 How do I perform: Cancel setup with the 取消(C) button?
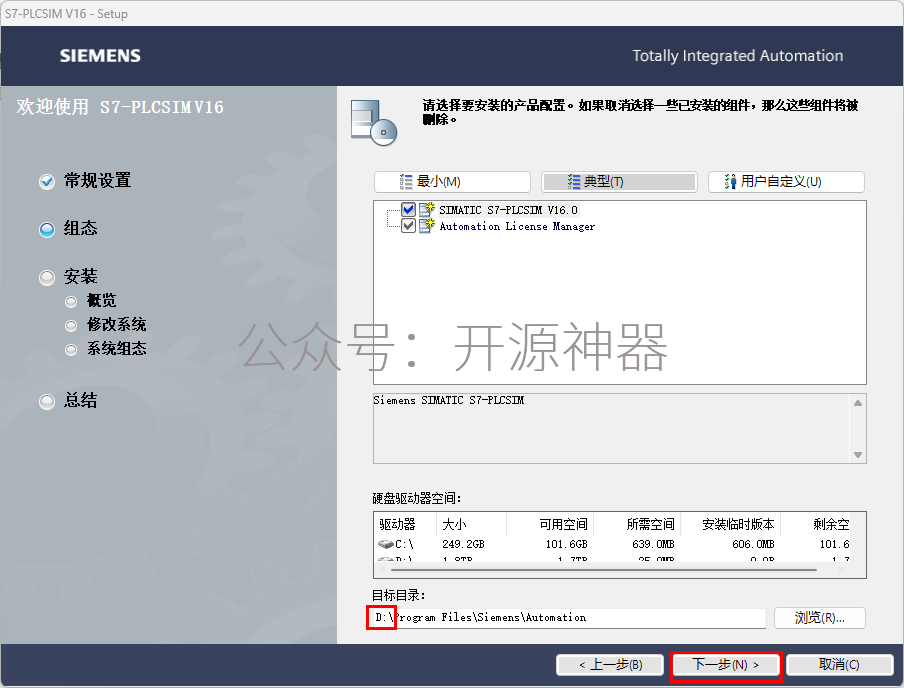(839, 665)
